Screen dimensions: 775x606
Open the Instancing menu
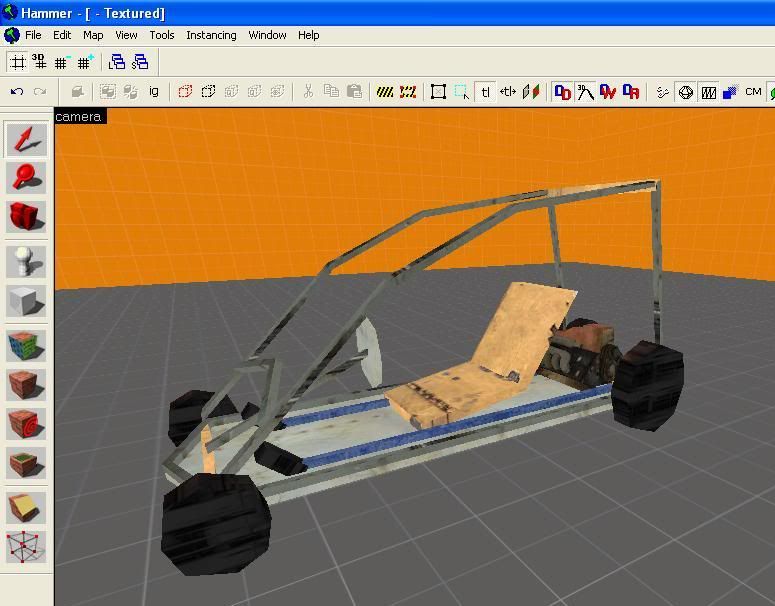pyautogui.click(x=211, y=35)
